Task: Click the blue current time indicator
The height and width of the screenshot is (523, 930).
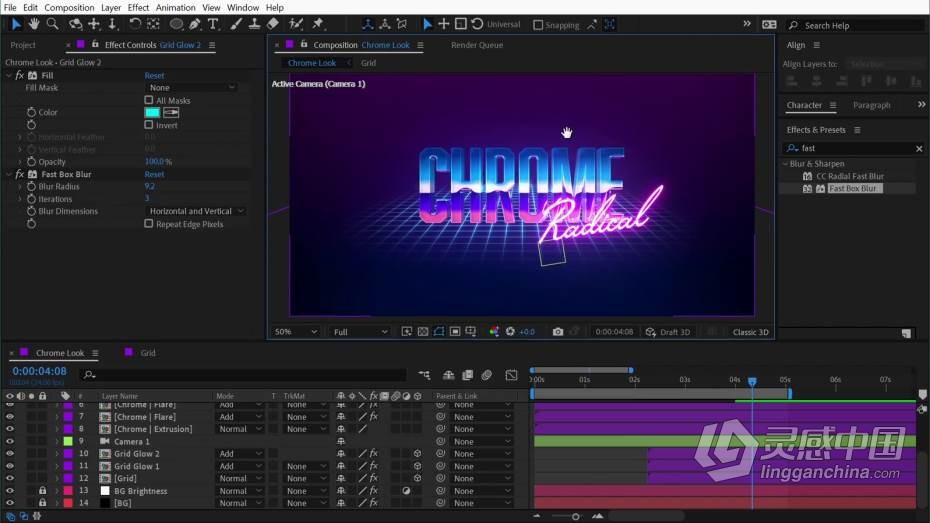Action: pos(752,381)
